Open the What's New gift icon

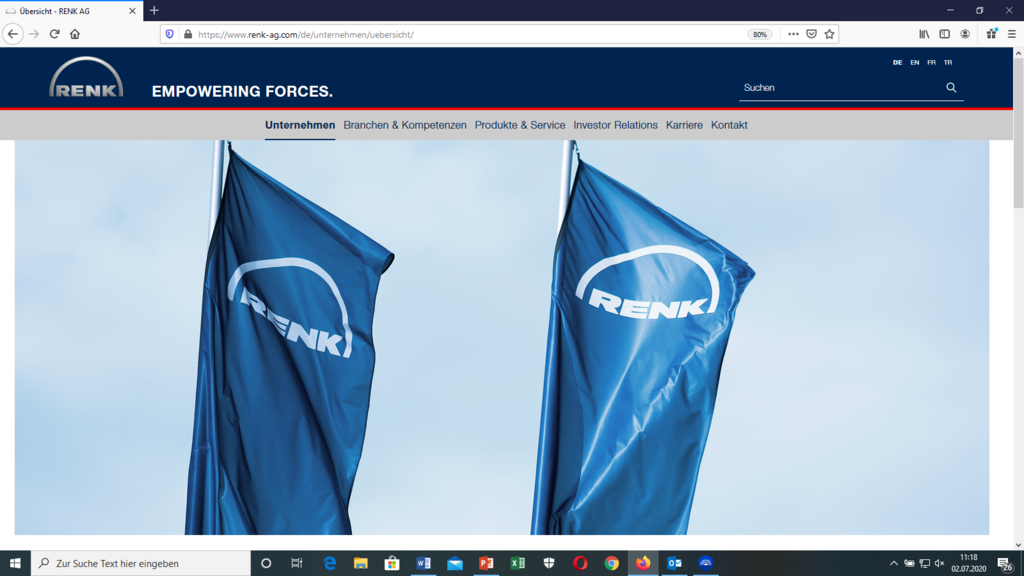coord(991,34)
